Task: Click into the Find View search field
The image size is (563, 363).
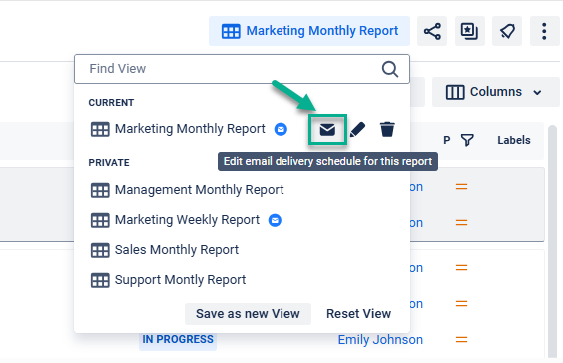Action: pyautogui.click(x=242, y=69)
